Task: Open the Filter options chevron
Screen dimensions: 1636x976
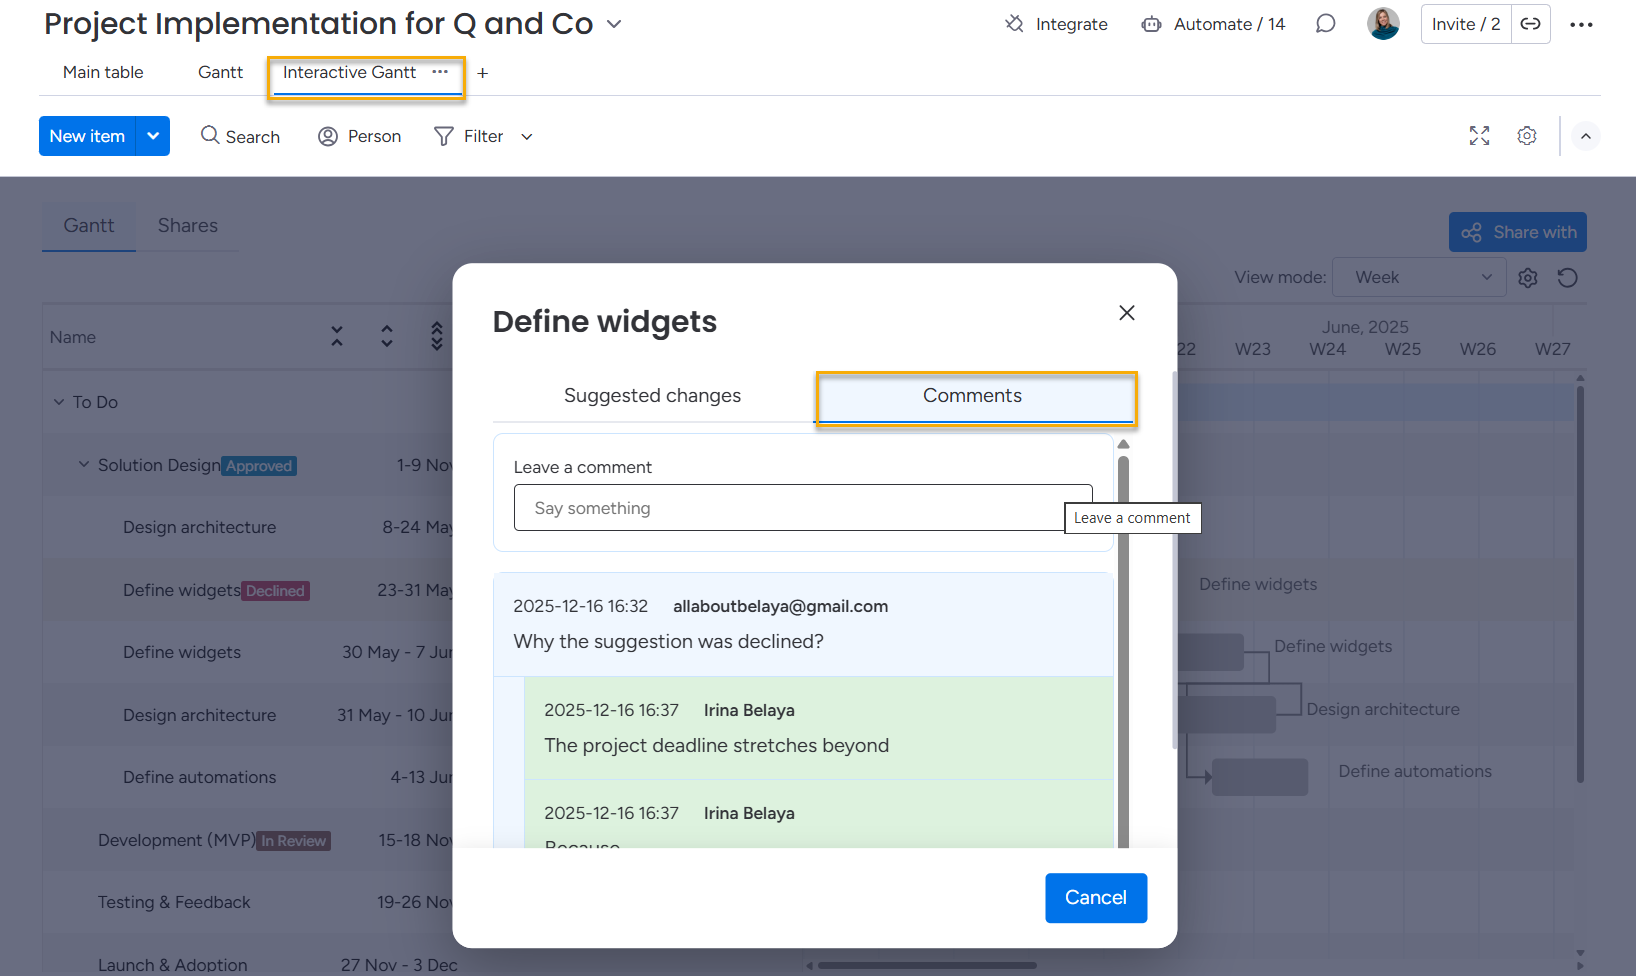Action: pos(527,137)
